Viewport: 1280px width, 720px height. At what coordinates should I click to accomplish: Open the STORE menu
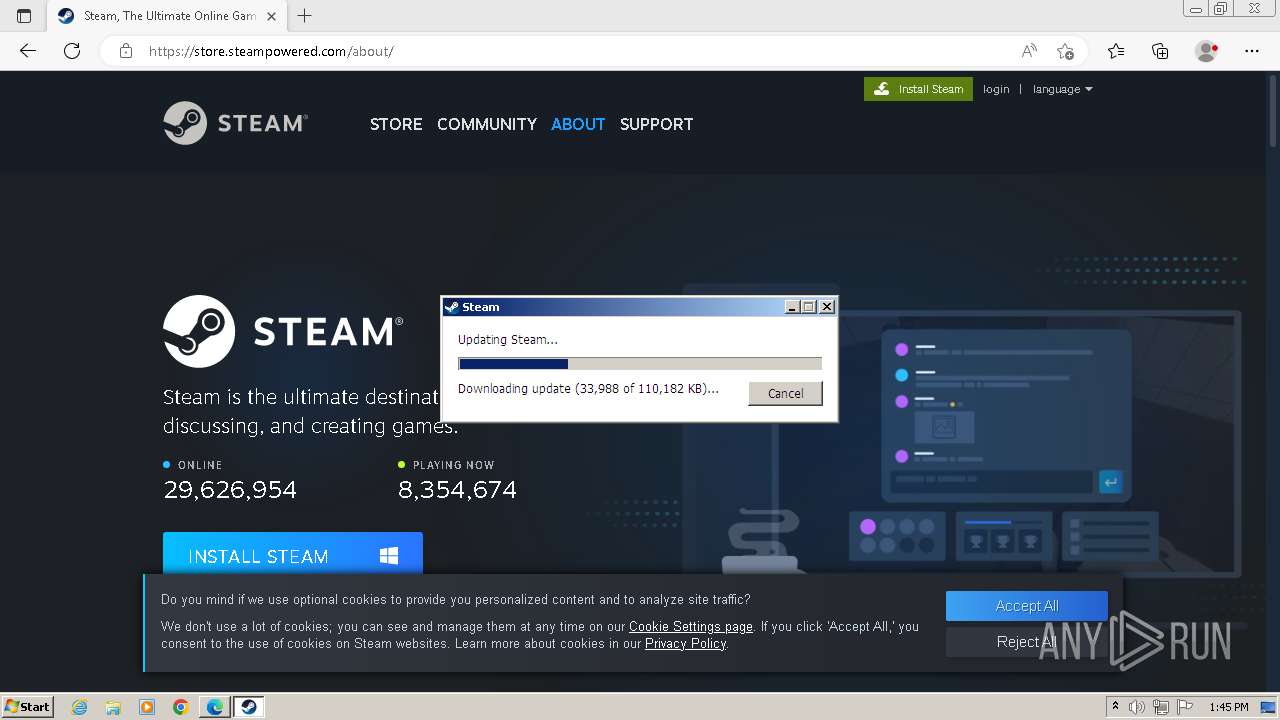click(396, 124)
